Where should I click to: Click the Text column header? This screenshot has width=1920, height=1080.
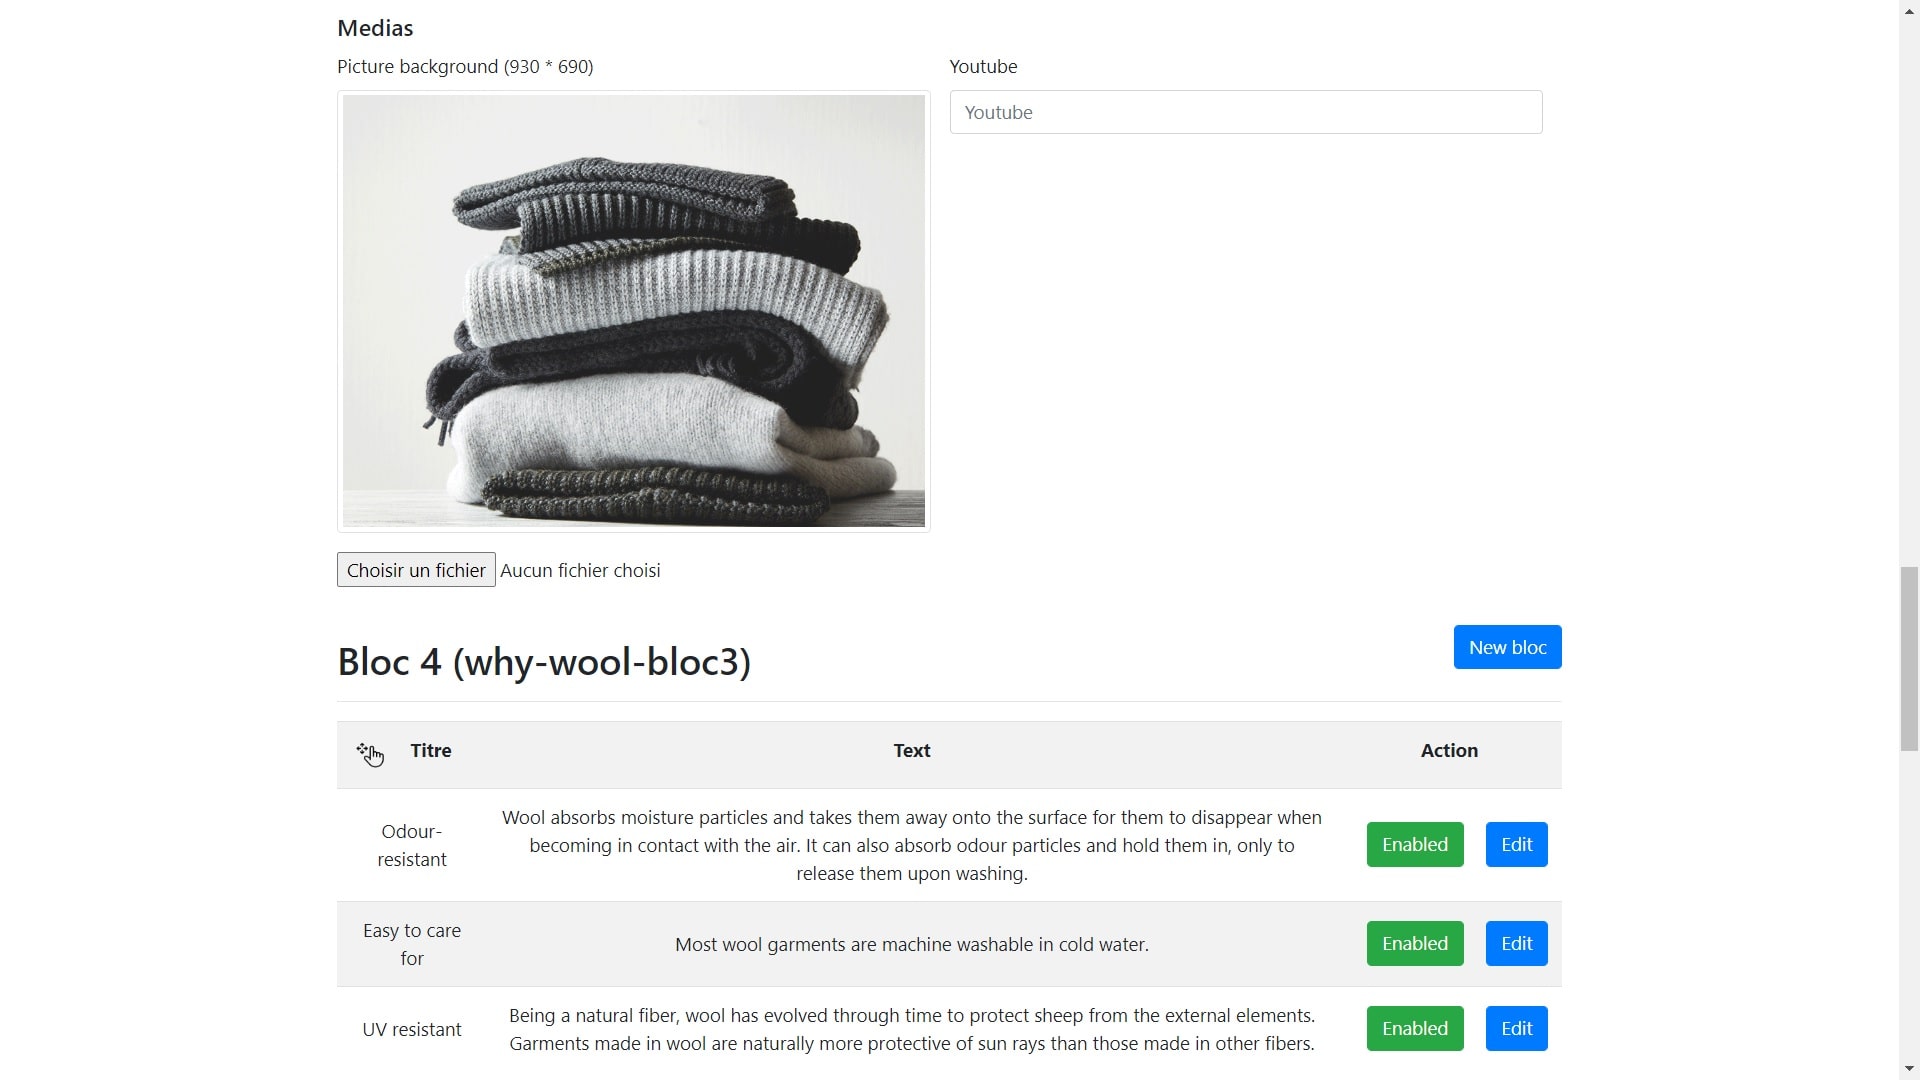911,751
